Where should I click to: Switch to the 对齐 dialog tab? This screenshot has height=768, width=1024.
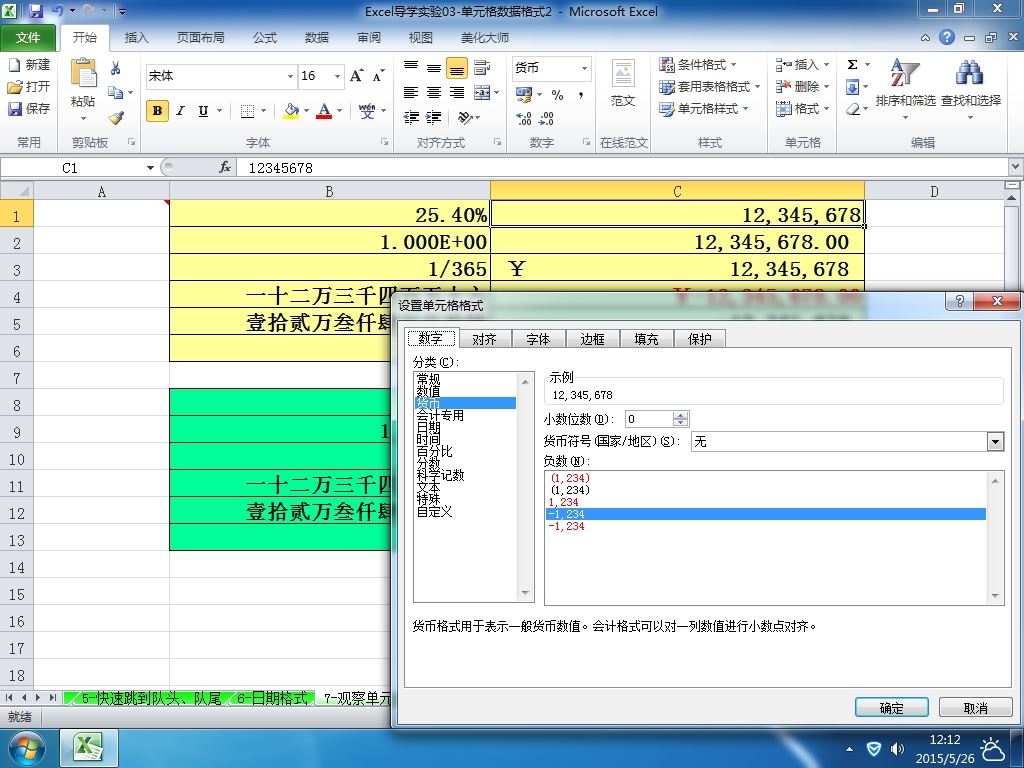[484, 339]
